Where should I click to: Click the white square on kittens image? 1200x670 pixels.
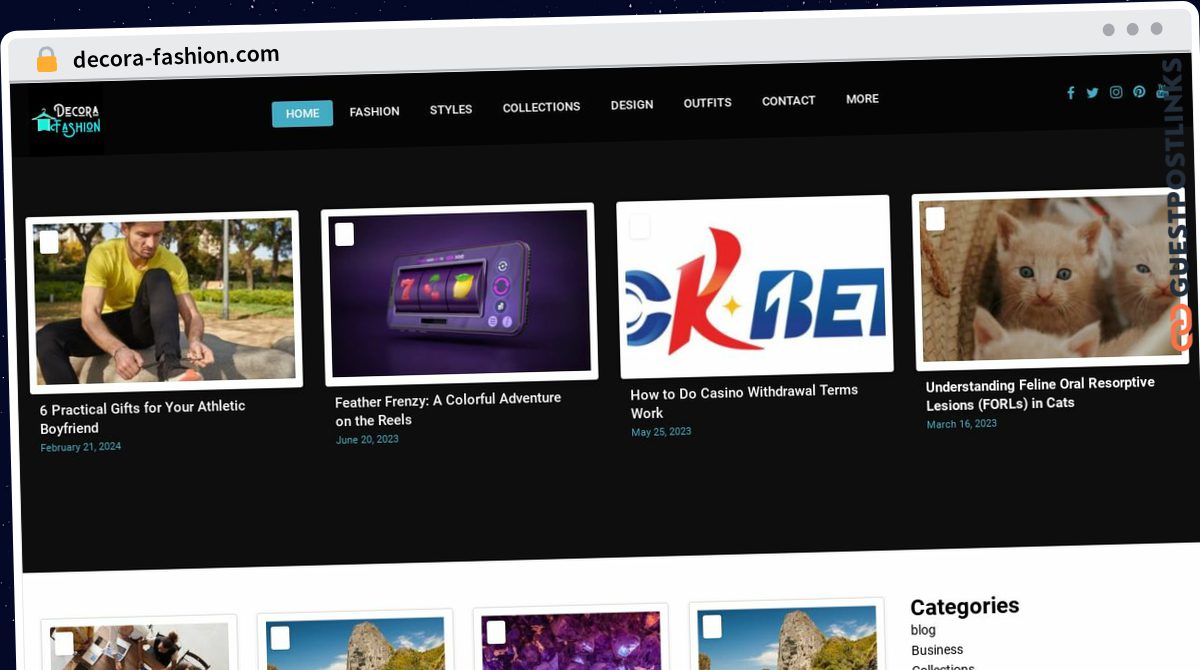pyautogui.click(x=935, y=219)
